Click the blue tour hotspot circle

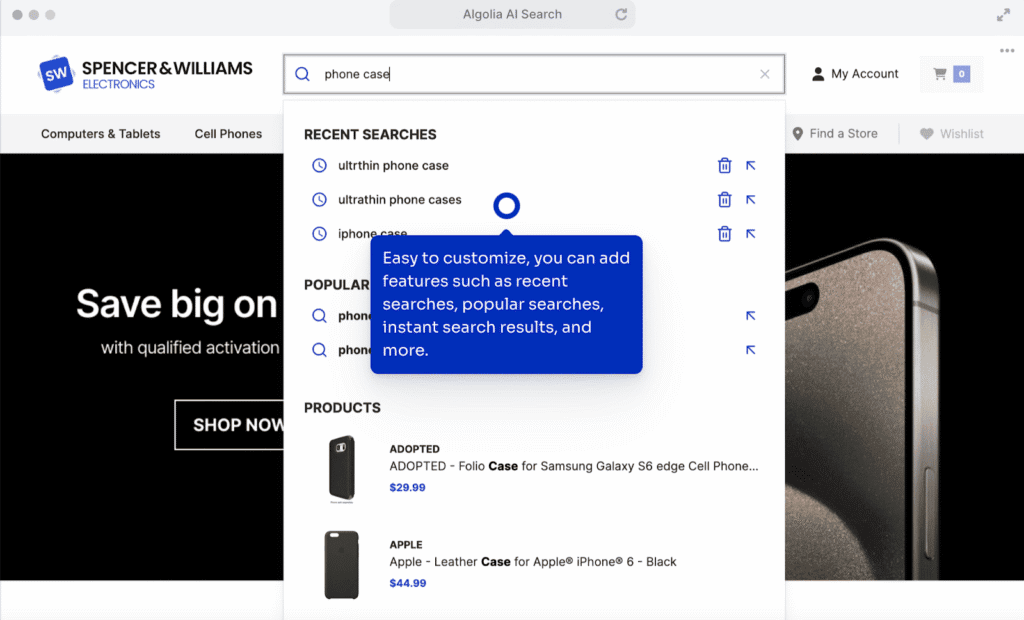[507, 206]
